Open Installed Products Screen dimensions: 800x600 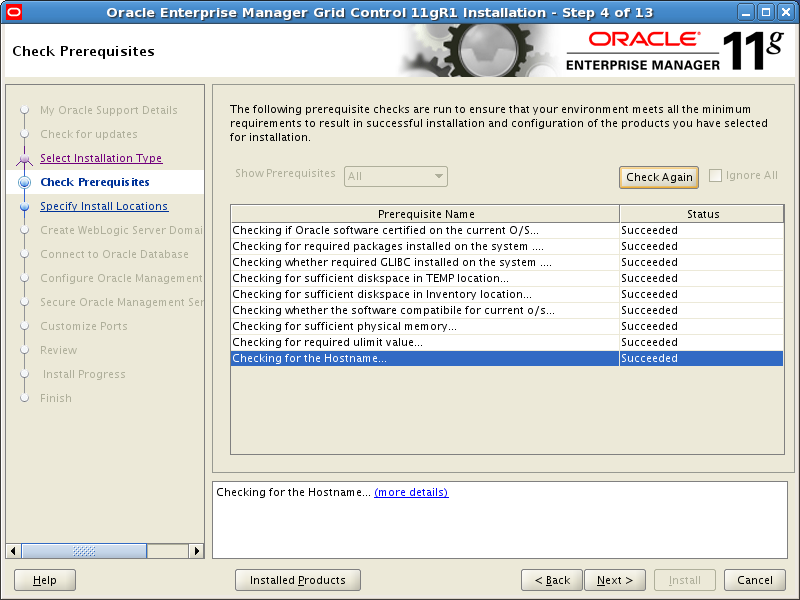(x=297, y=580)
